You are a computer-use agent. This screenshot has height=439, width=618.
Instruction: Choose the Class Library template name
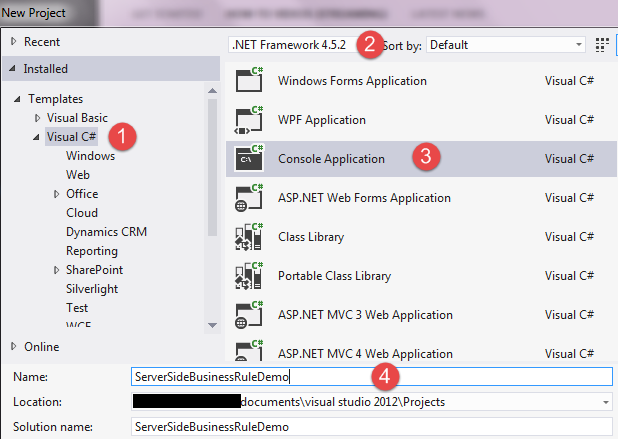point(311,237)
